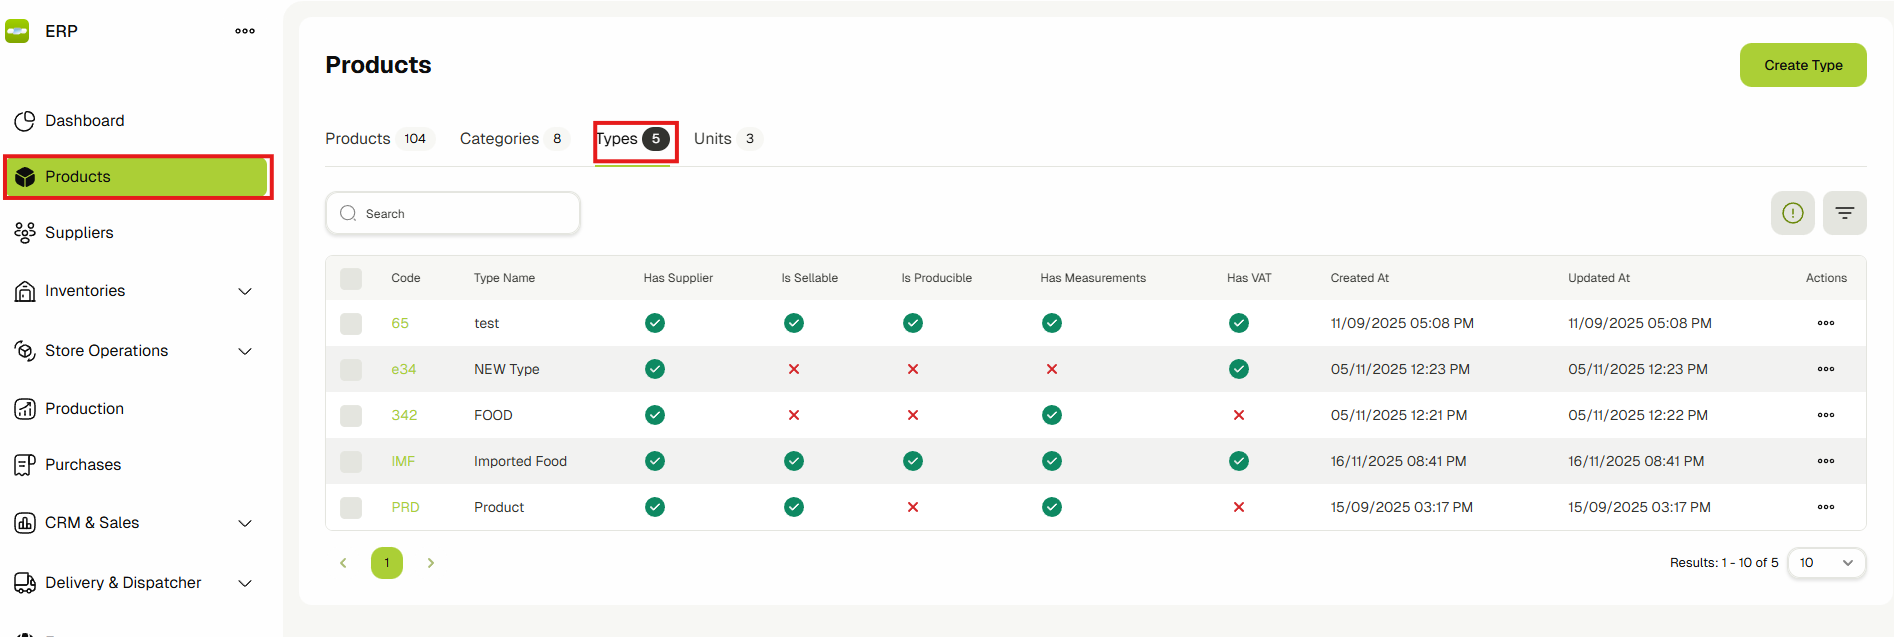1894x637 pixels.
Task: Open the three-dot menu beside ERP logo
Action: (245, 31)
